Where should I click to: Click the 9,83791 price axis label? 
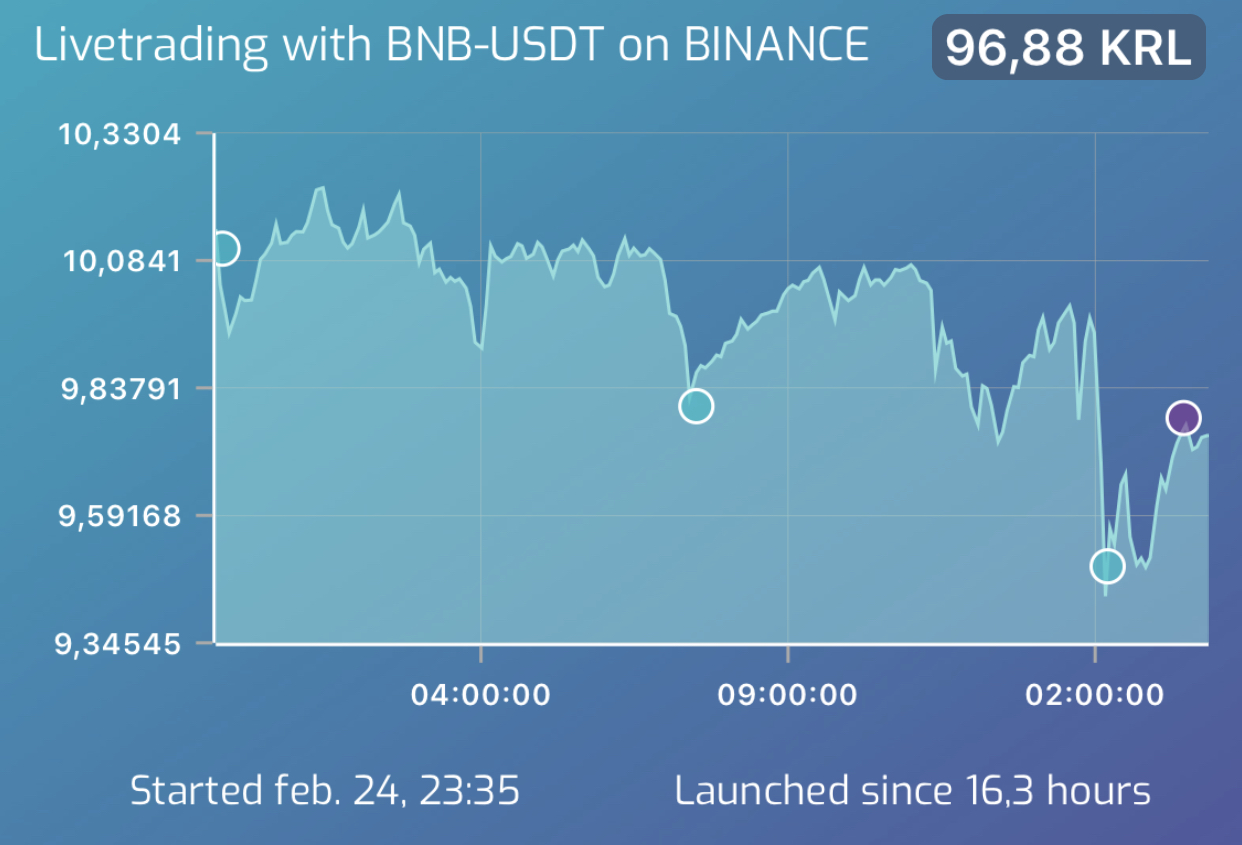coord(122,388)
